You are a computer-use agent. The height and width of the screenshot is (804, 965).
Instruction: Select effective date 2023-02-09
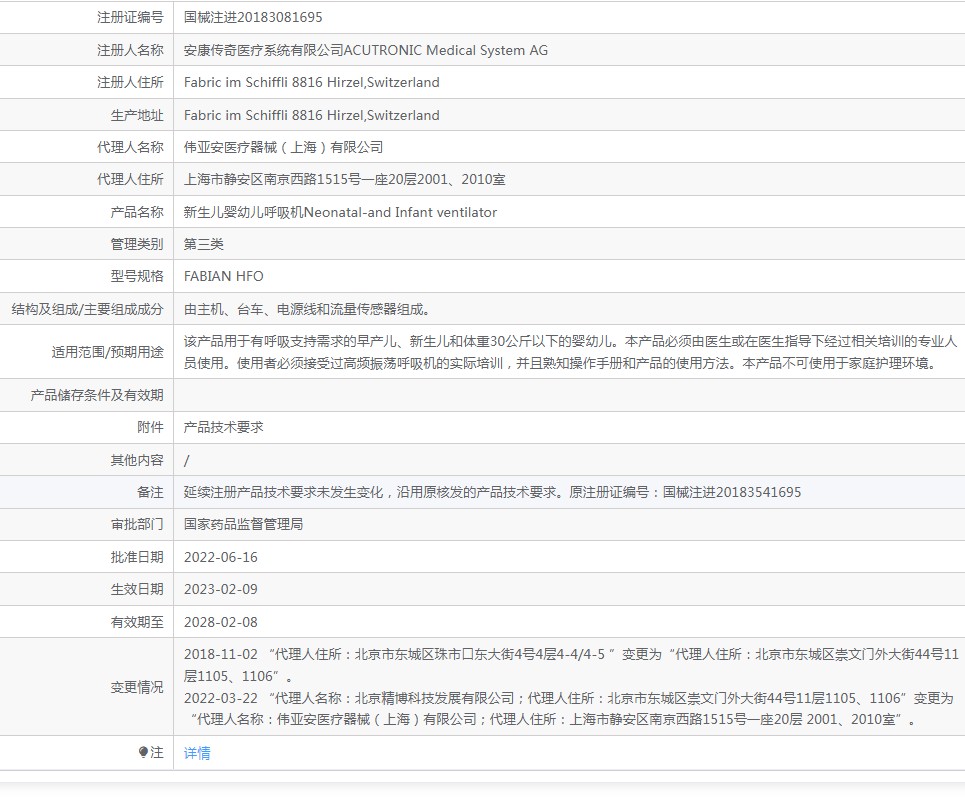click(x=220, y=589)
